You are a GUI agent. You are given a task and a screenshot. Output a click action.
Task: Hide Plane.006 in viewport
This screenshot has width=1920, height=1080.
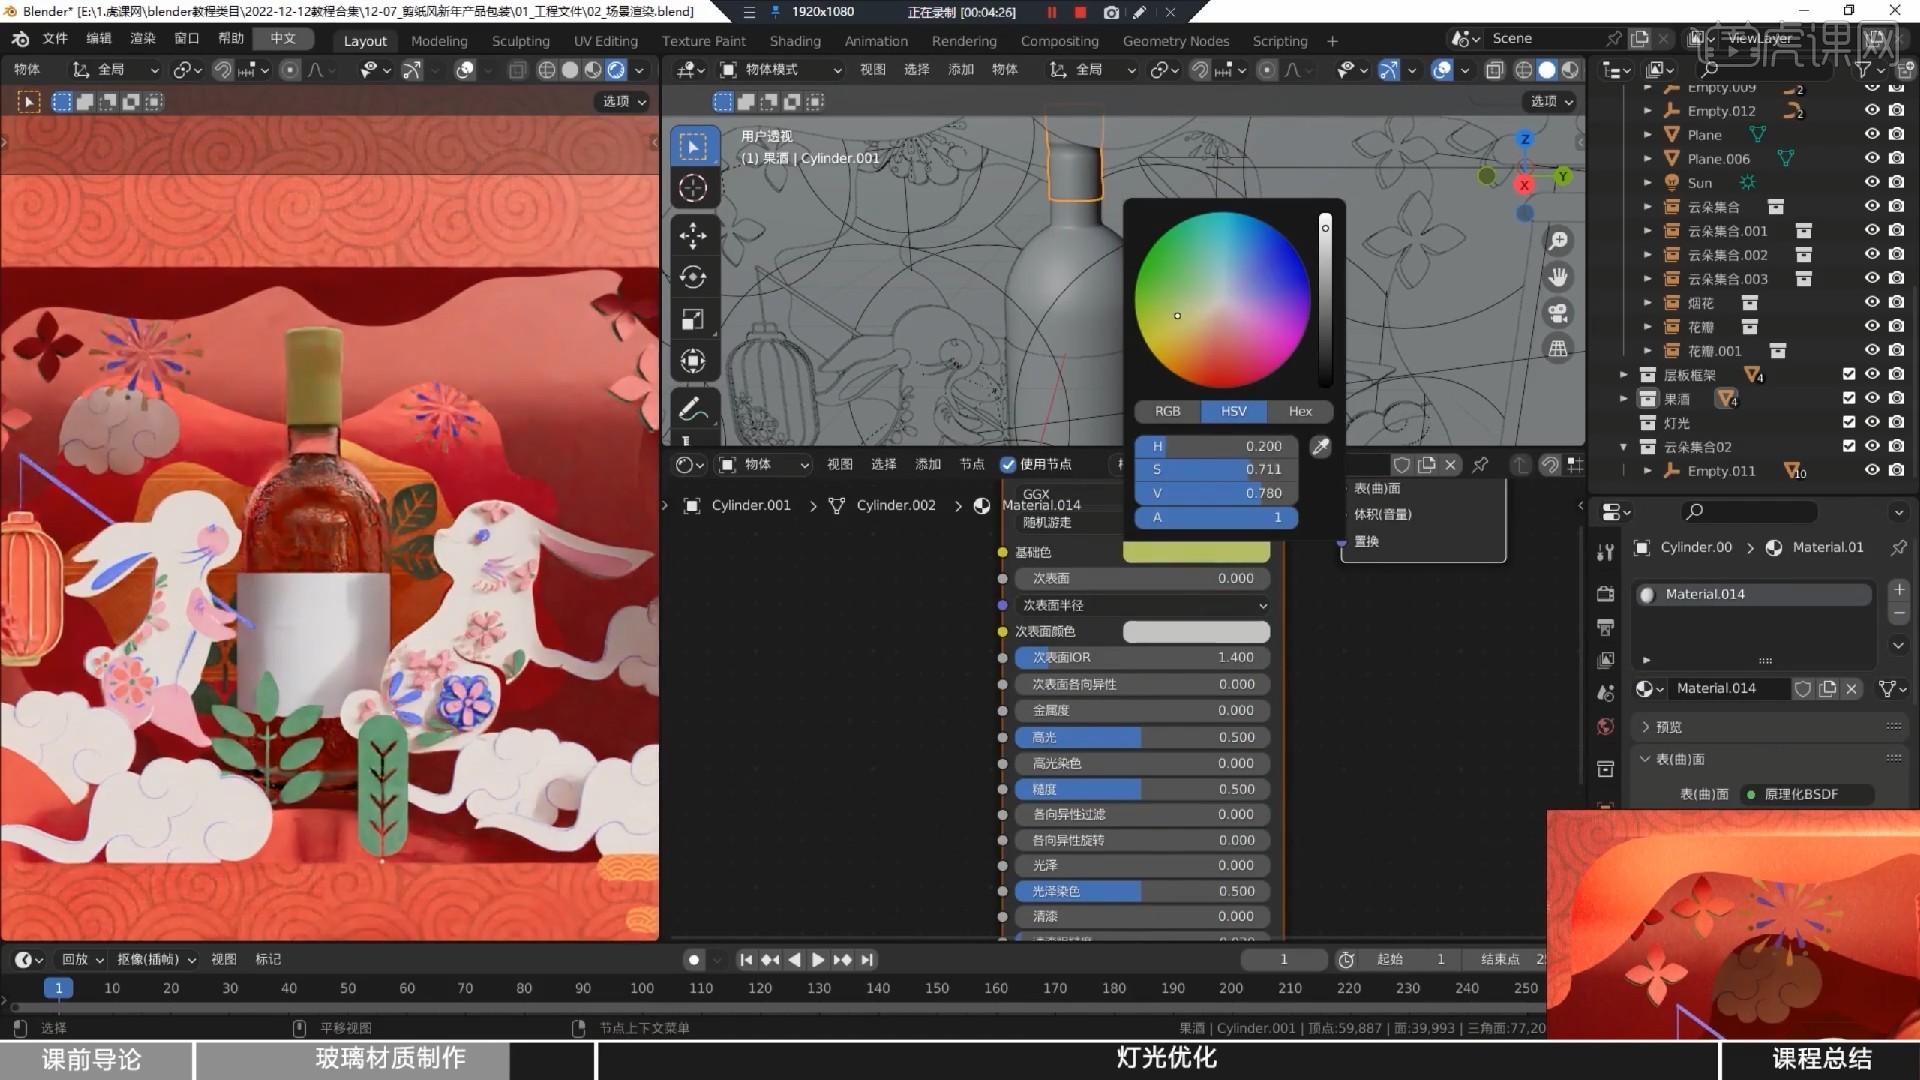coord(1872,158)
